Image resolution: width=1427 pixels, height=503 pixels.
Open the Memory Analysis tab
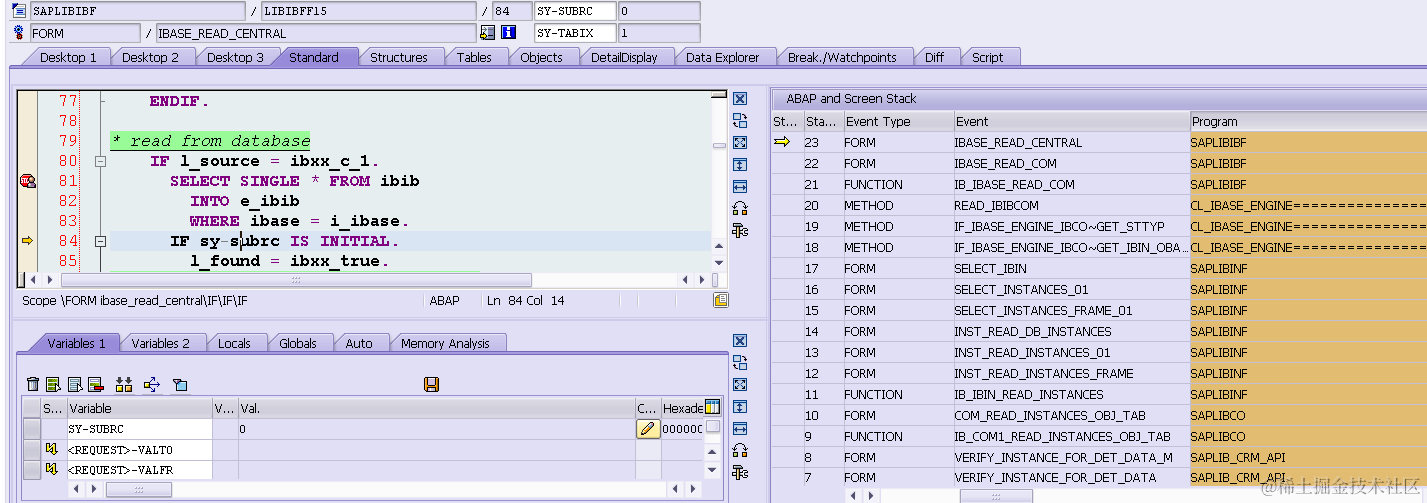(445, 343)
